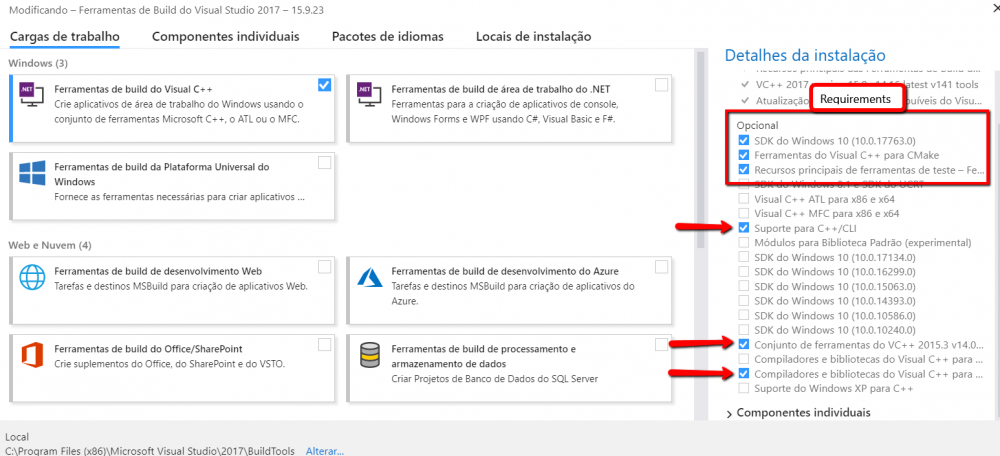
Task: Check Ferramentas de build do Office/SharePoint workload
Action: 324,344
